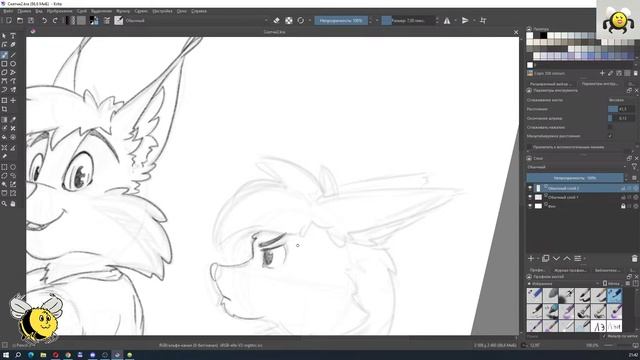The image size is (640, 360).
Task: Undo the last stroke
Action: click(x=44, y=20)
